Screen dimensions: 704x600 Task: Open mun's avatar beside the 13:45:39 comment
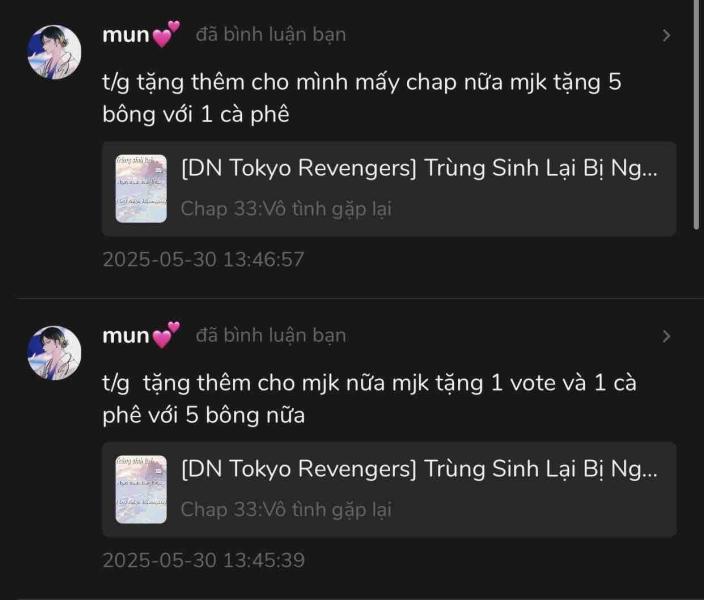[x=54, y=353]
